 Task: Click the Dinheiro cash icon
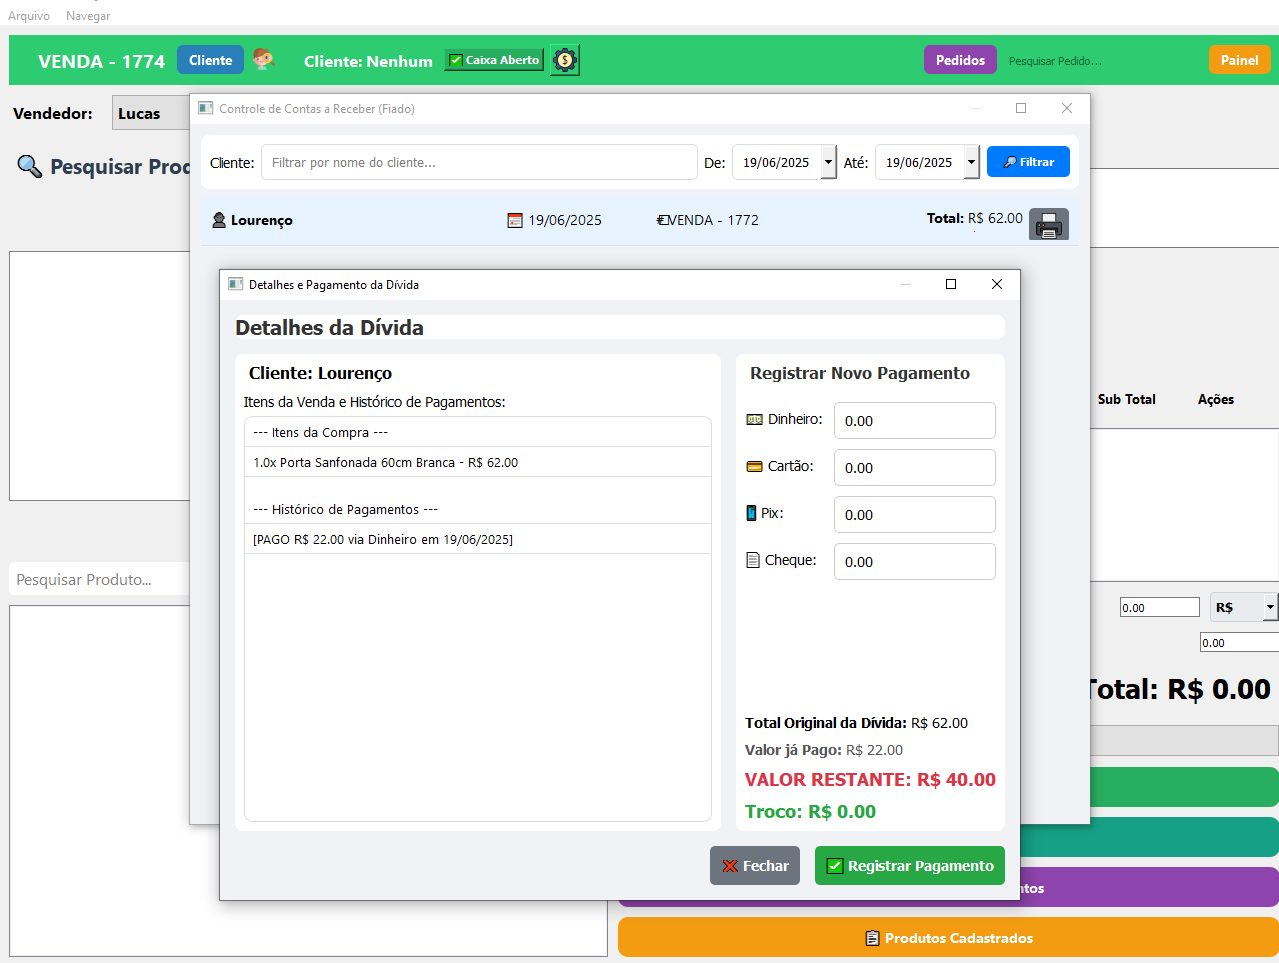[x=754, y=420]
